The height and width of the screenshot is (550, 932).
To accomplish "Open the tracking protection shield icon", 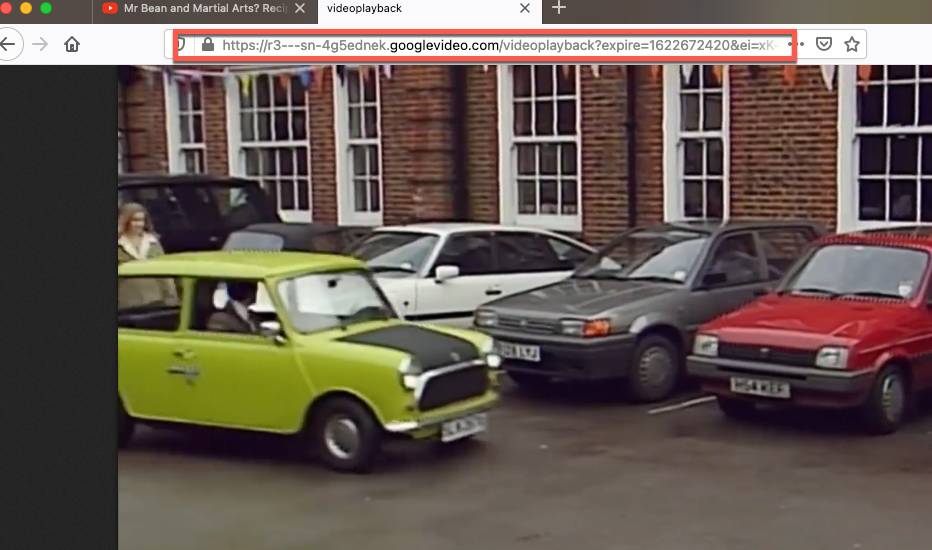I will (x=182, y=45).
